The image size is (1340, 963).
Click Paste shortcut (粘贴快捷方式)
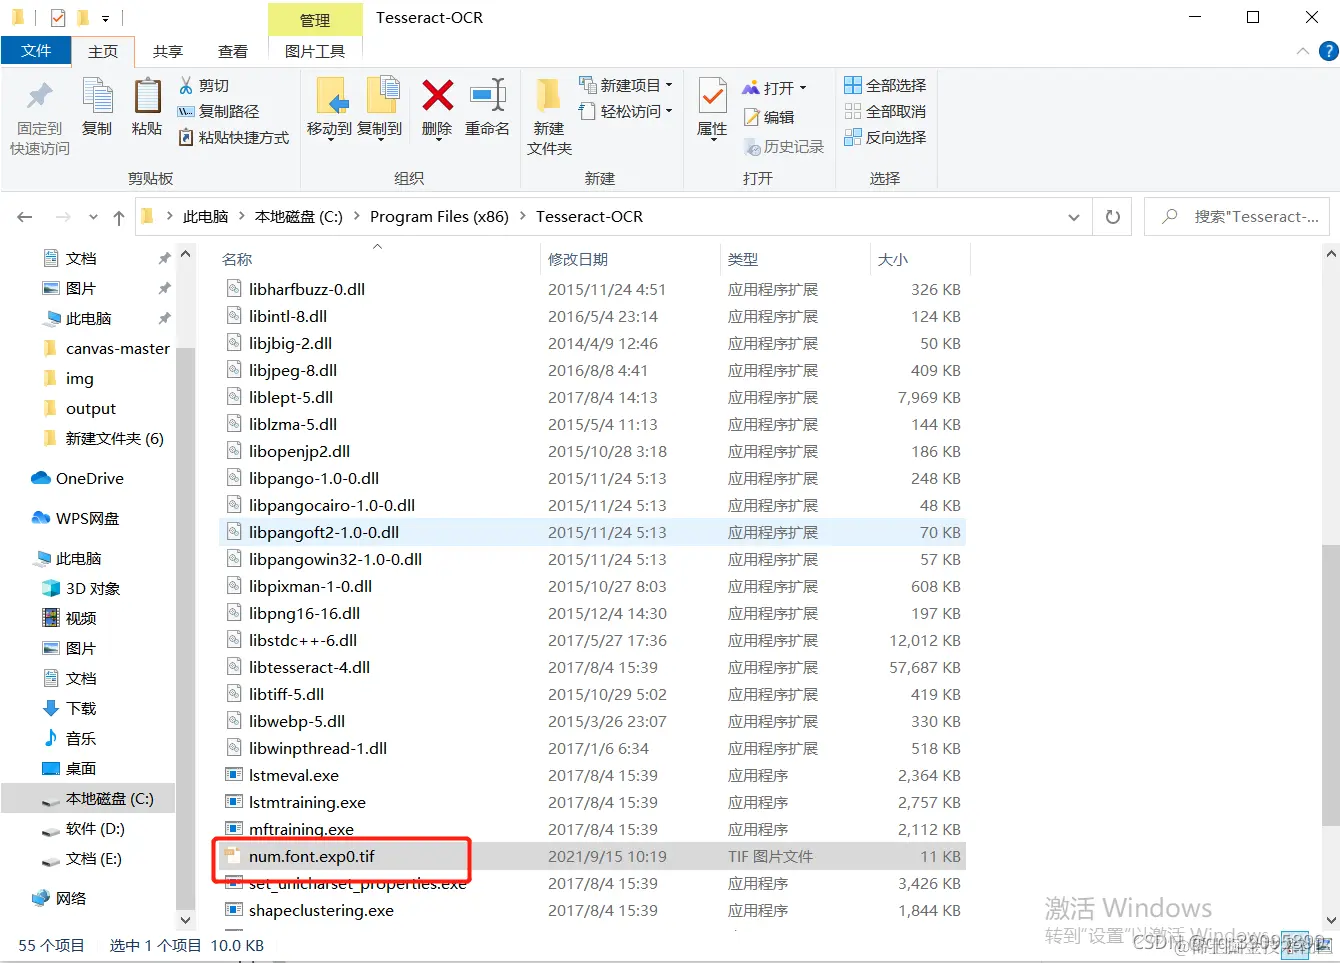(x=233, y=138)
